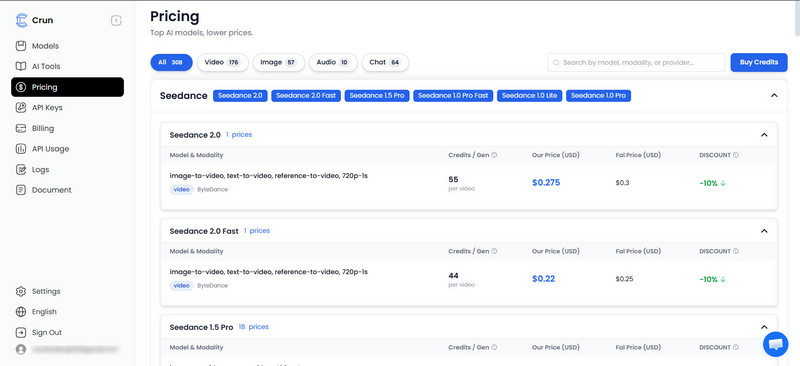
Task: Click the search magnifier icon
Action: (x=556, y=62)
